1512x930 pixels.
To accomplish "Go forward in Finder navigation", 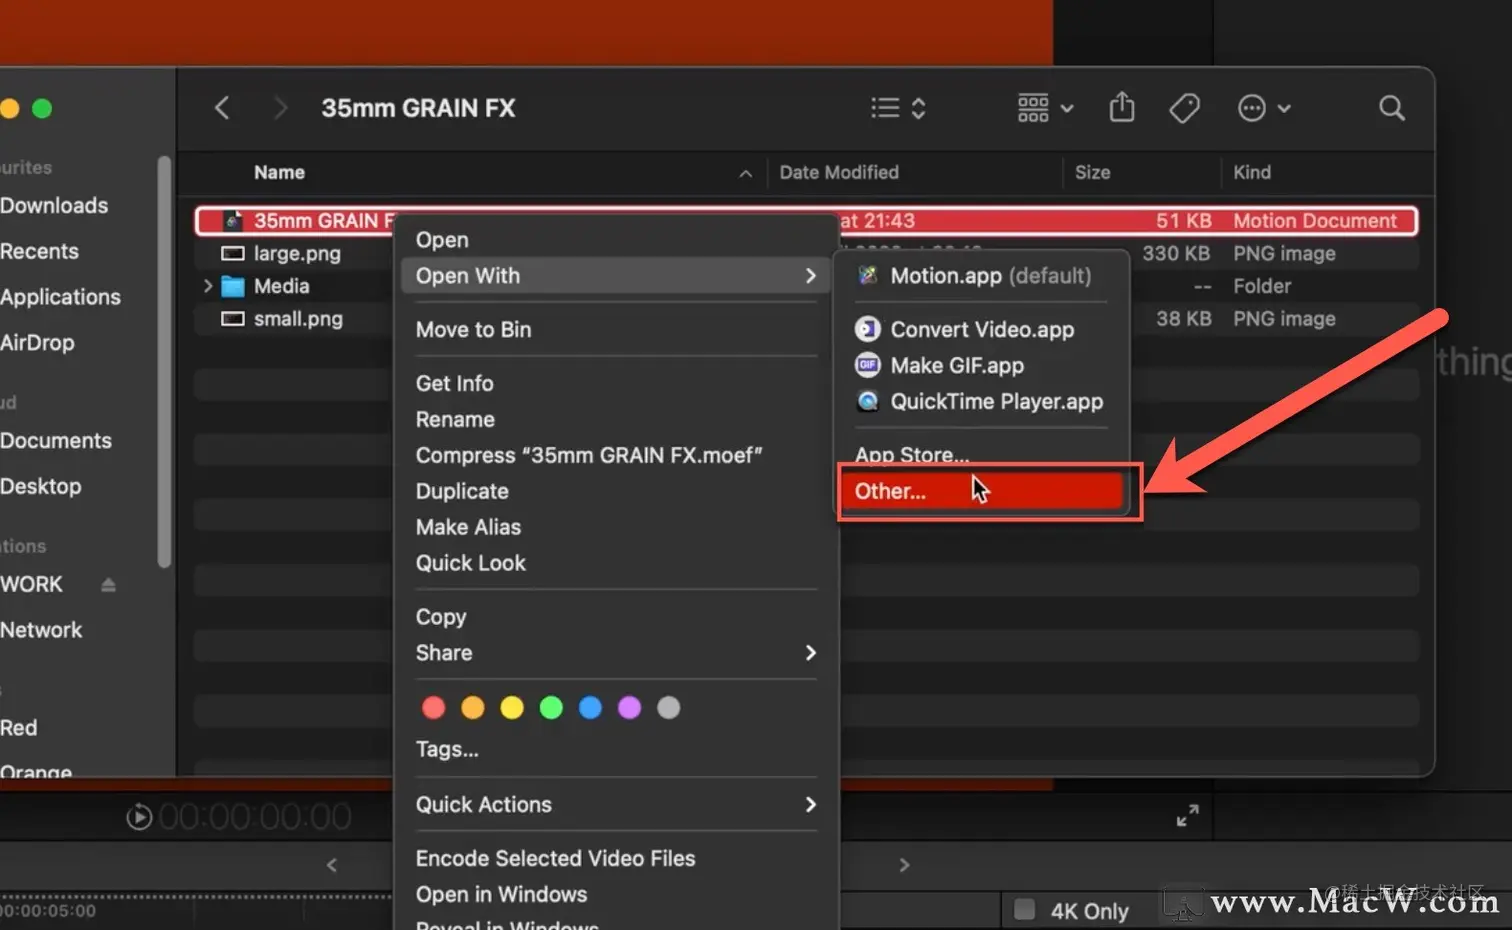I will pos(280,108).
